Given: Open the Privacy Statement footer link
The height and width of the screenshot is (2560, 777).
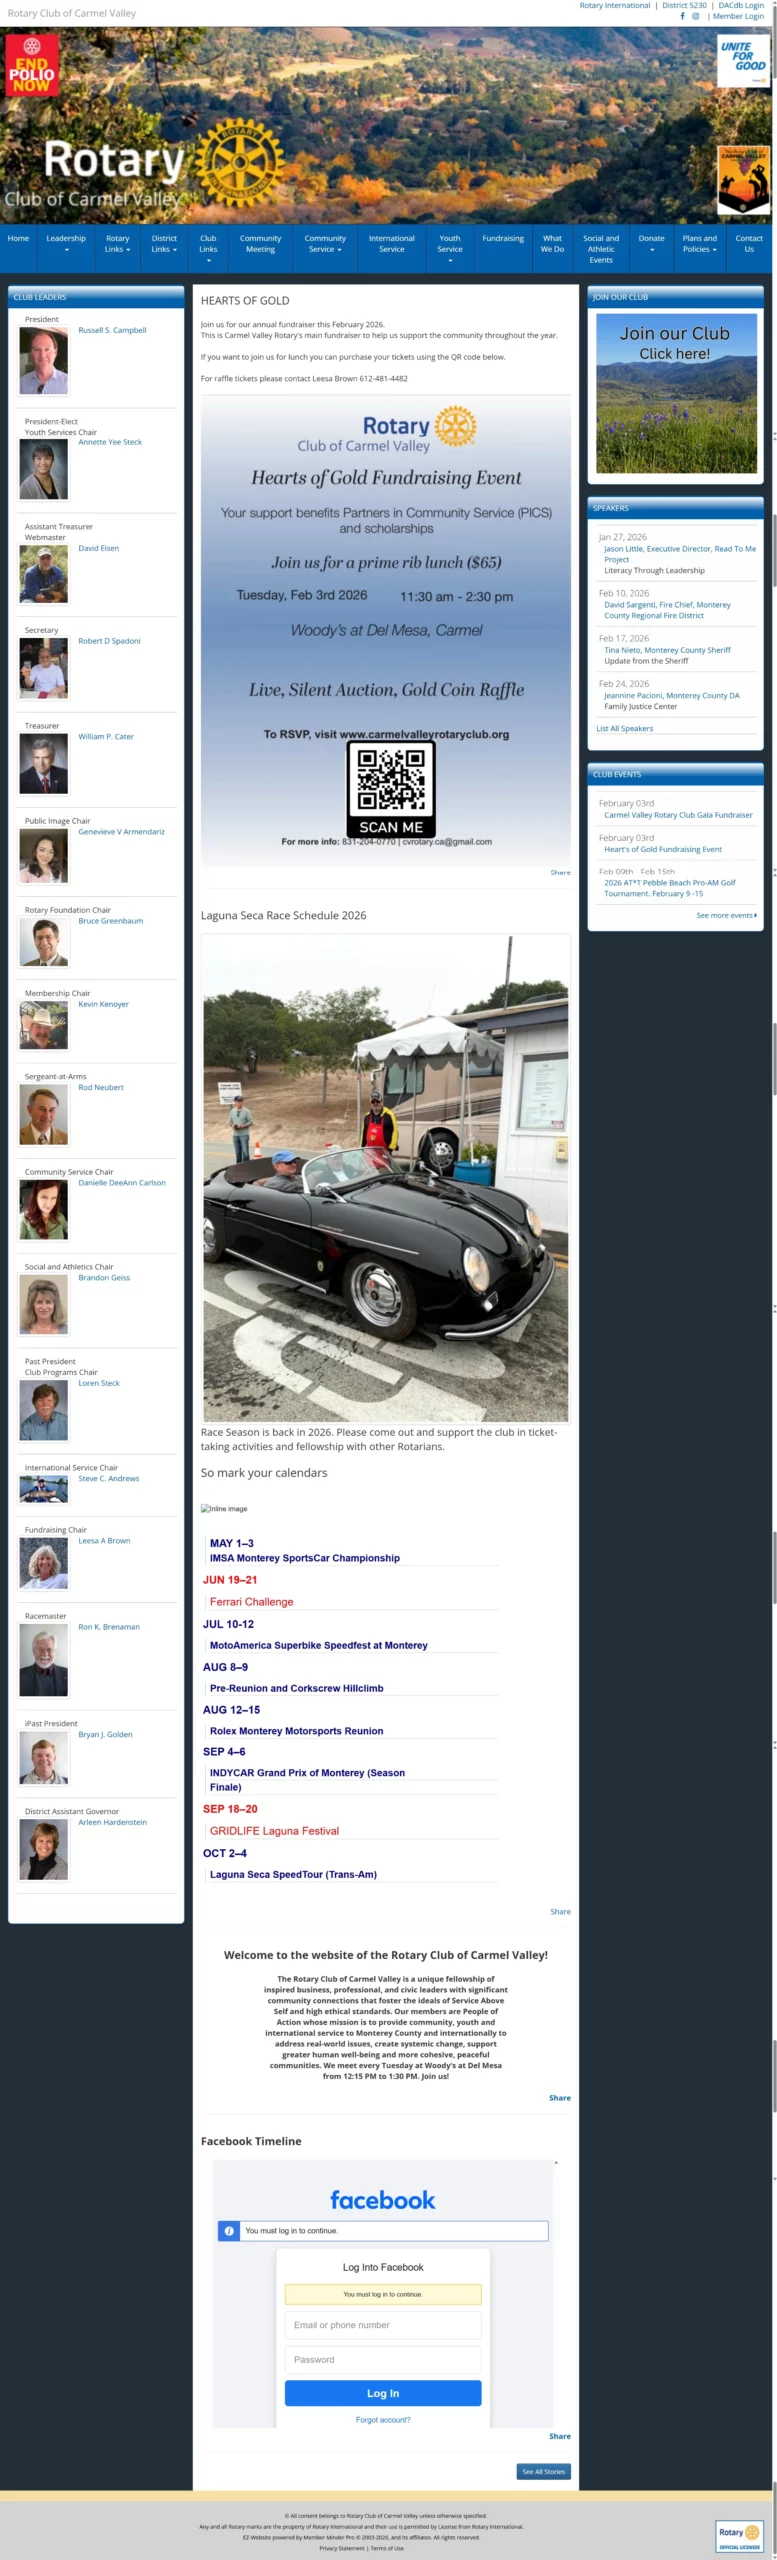Looking at the screenshot, I should 342,2548.
